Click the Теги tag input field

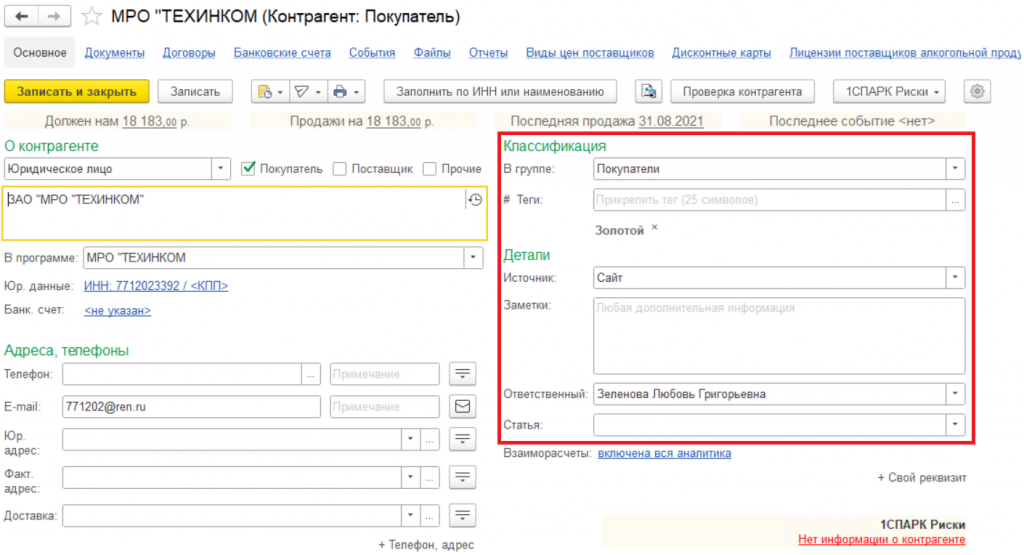coord(770,200)
